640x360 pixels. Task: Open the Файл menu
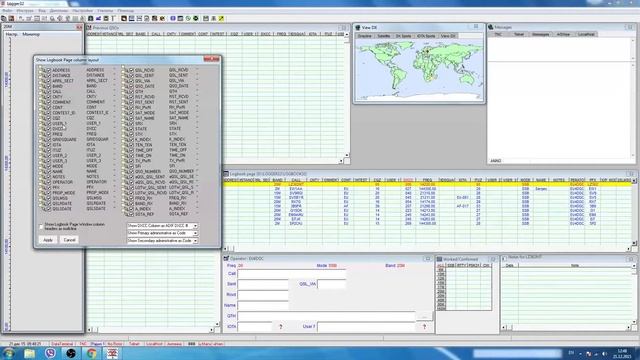pyautogui.click(x=7, y=11)
